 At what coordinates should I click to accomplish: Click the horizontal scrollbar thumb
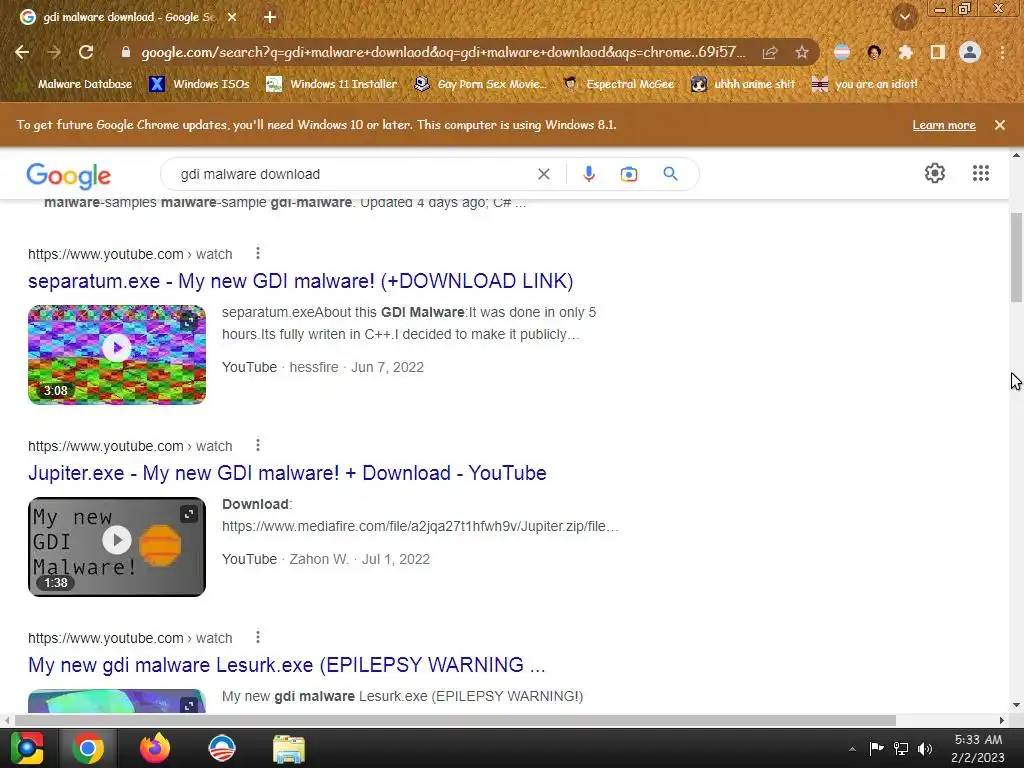455,720
